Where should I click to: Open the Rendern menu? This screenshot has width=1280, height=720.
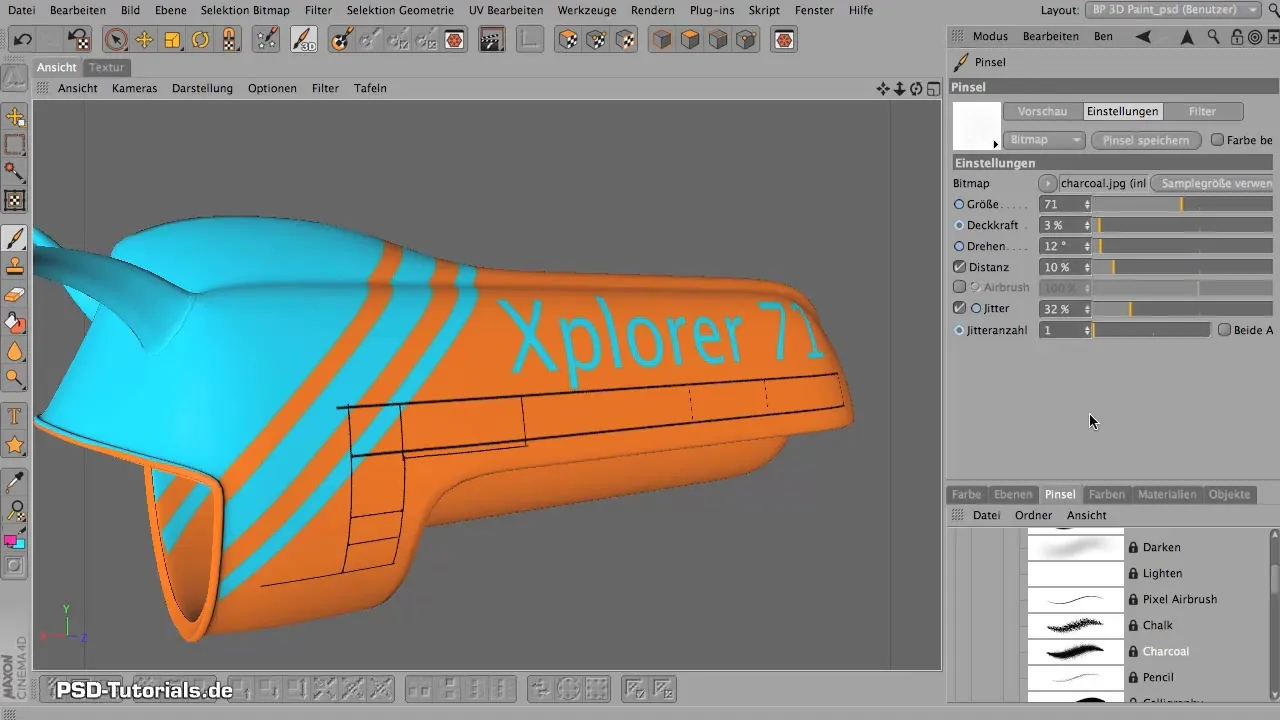tap(652, 10)
